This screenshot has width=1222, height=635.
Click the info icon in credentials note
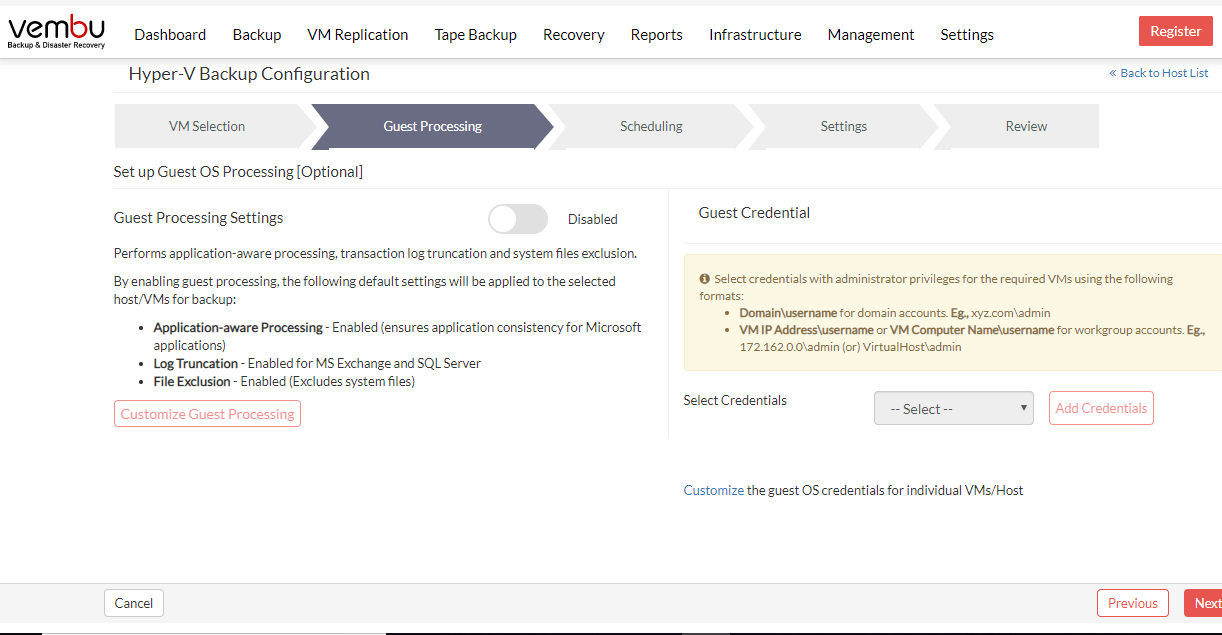(704, 279)
